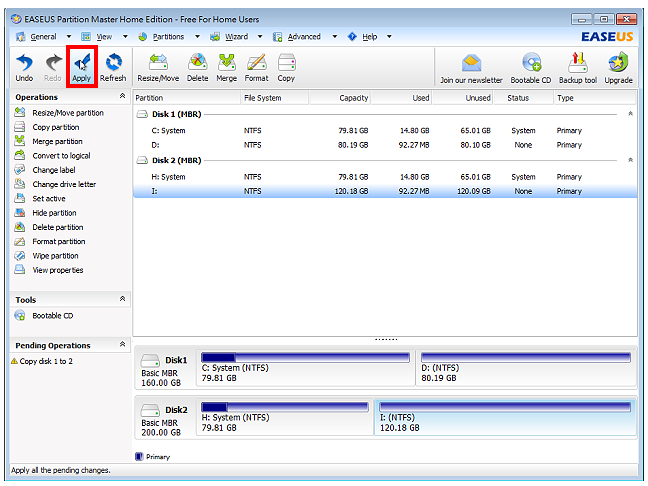This screenshot has width=648, height=486.
Task: Choose Merge partition operation
Action: coord(48,141)
